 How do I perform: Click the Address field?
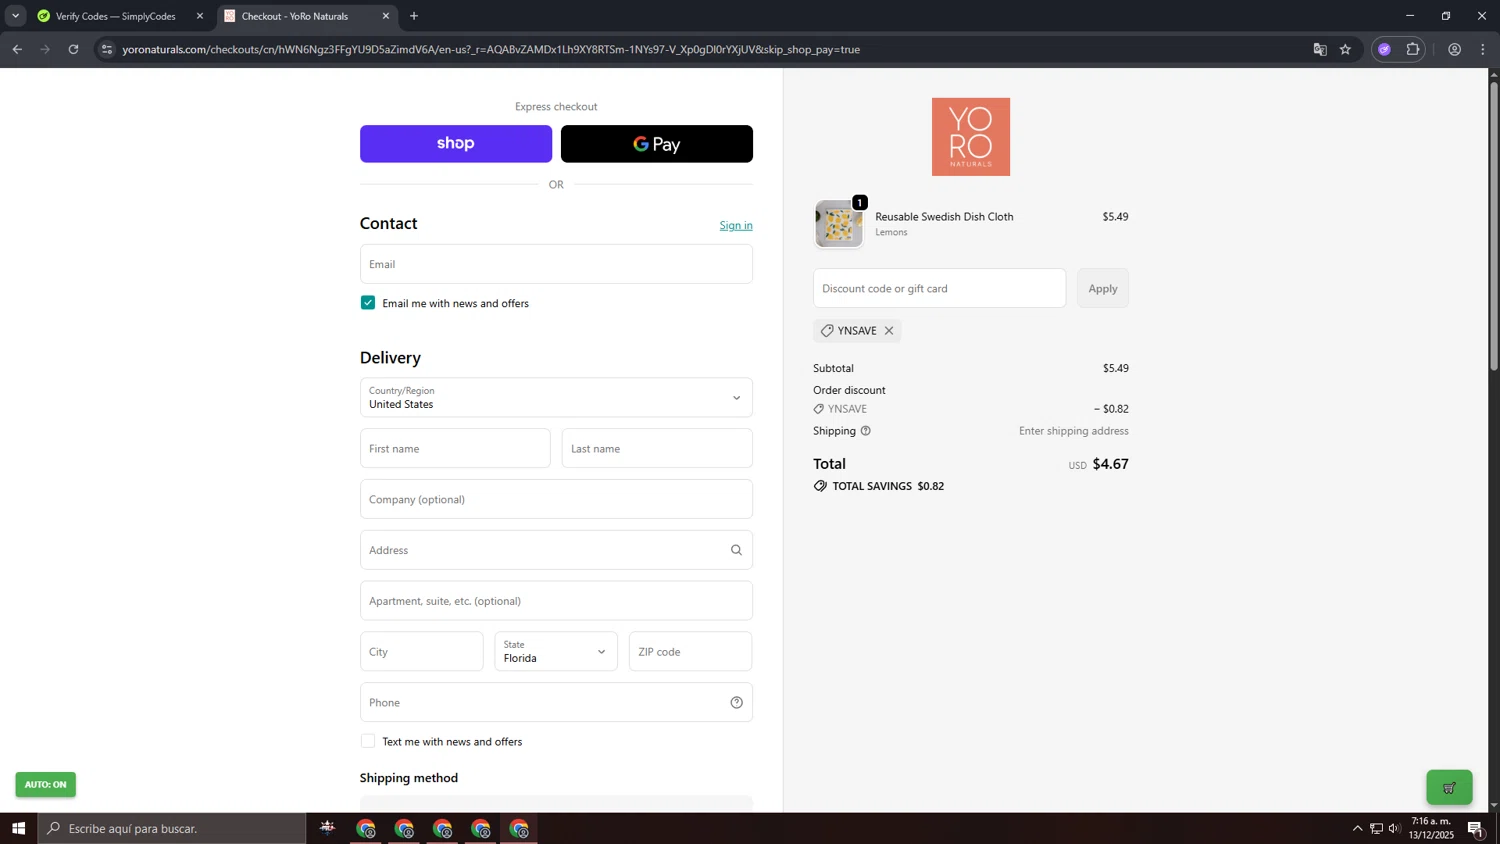pos(556,550)
